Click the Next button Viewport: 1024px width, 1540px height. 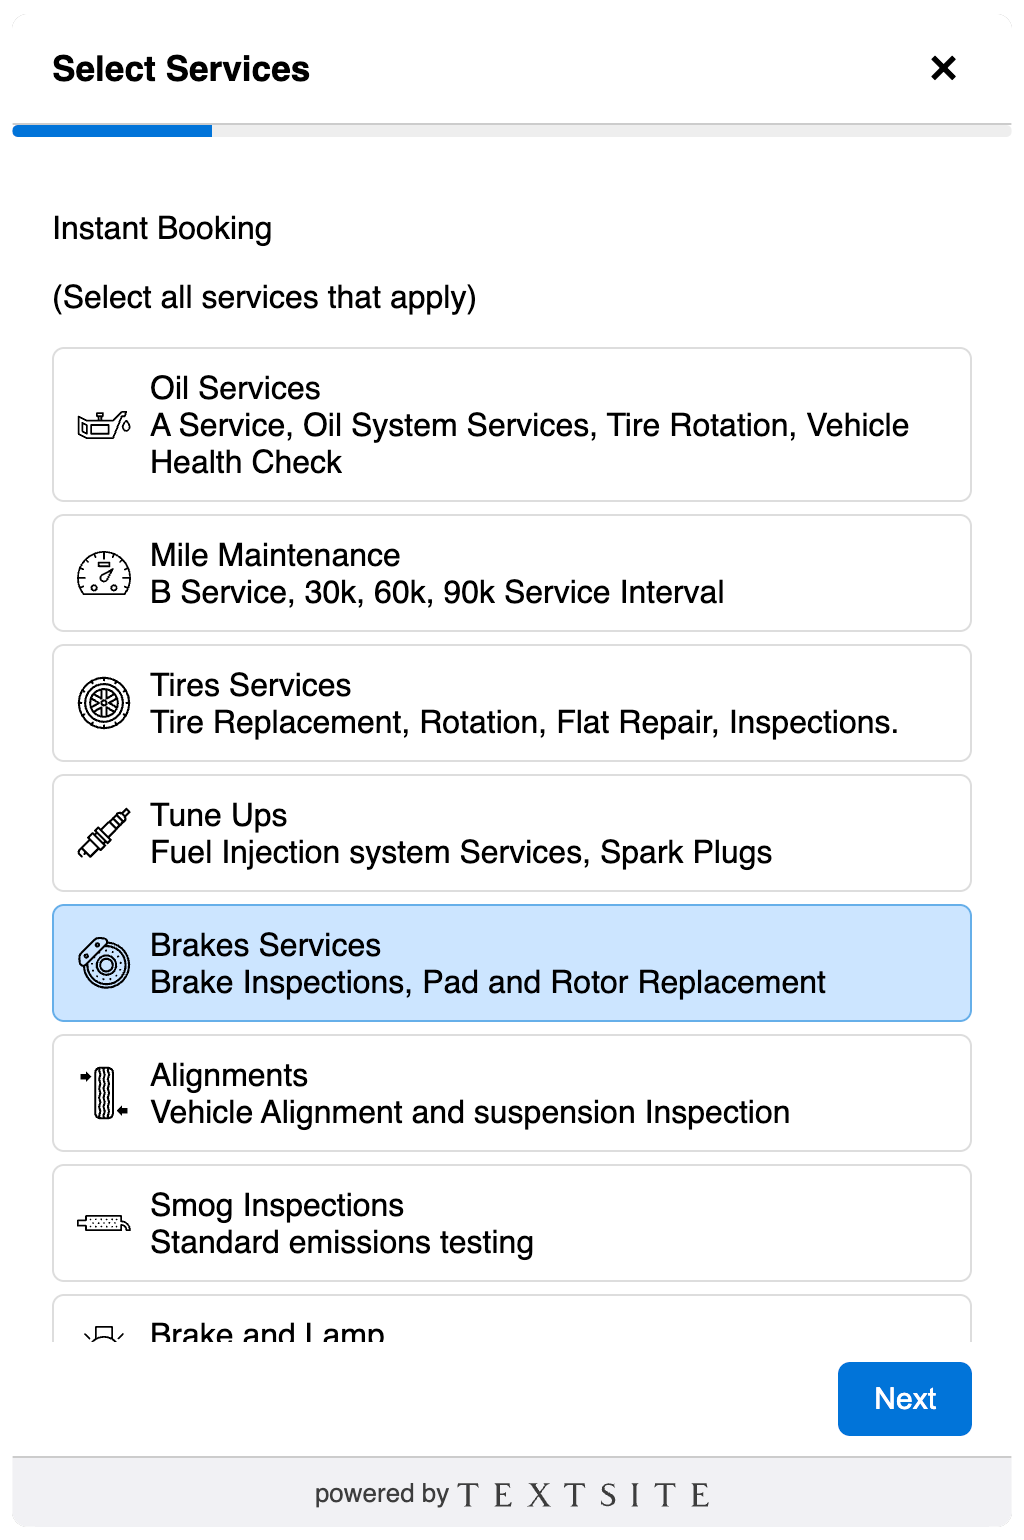click(x=903, y=1398)
